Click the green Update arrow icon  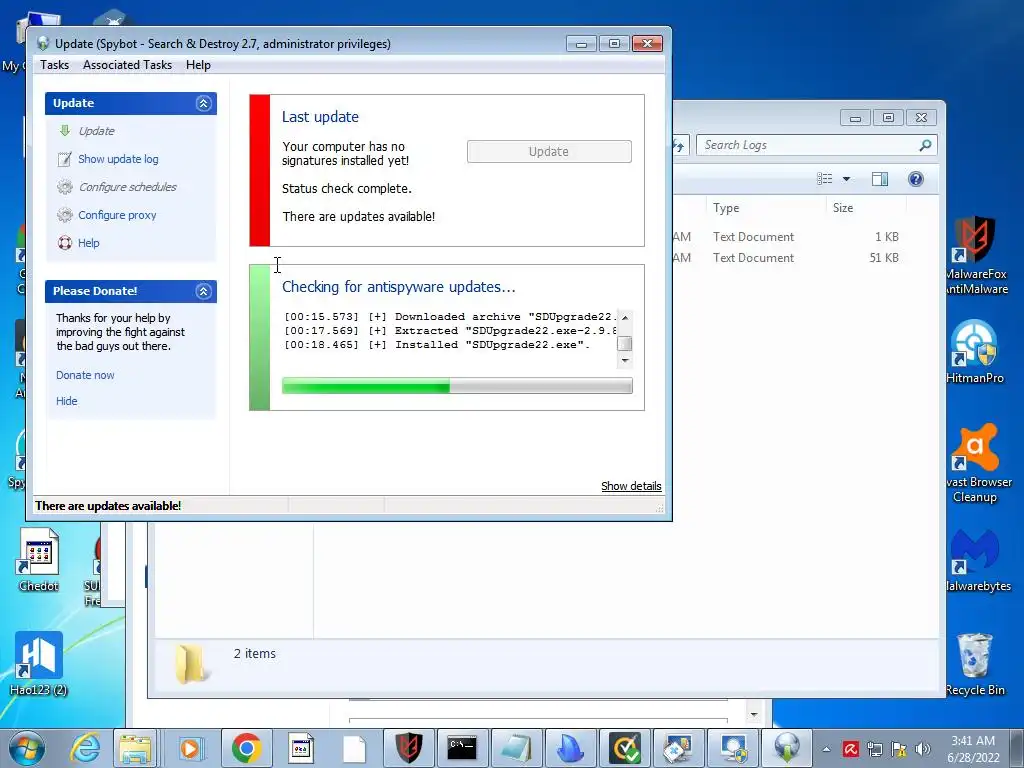click(x=65, y=131)
